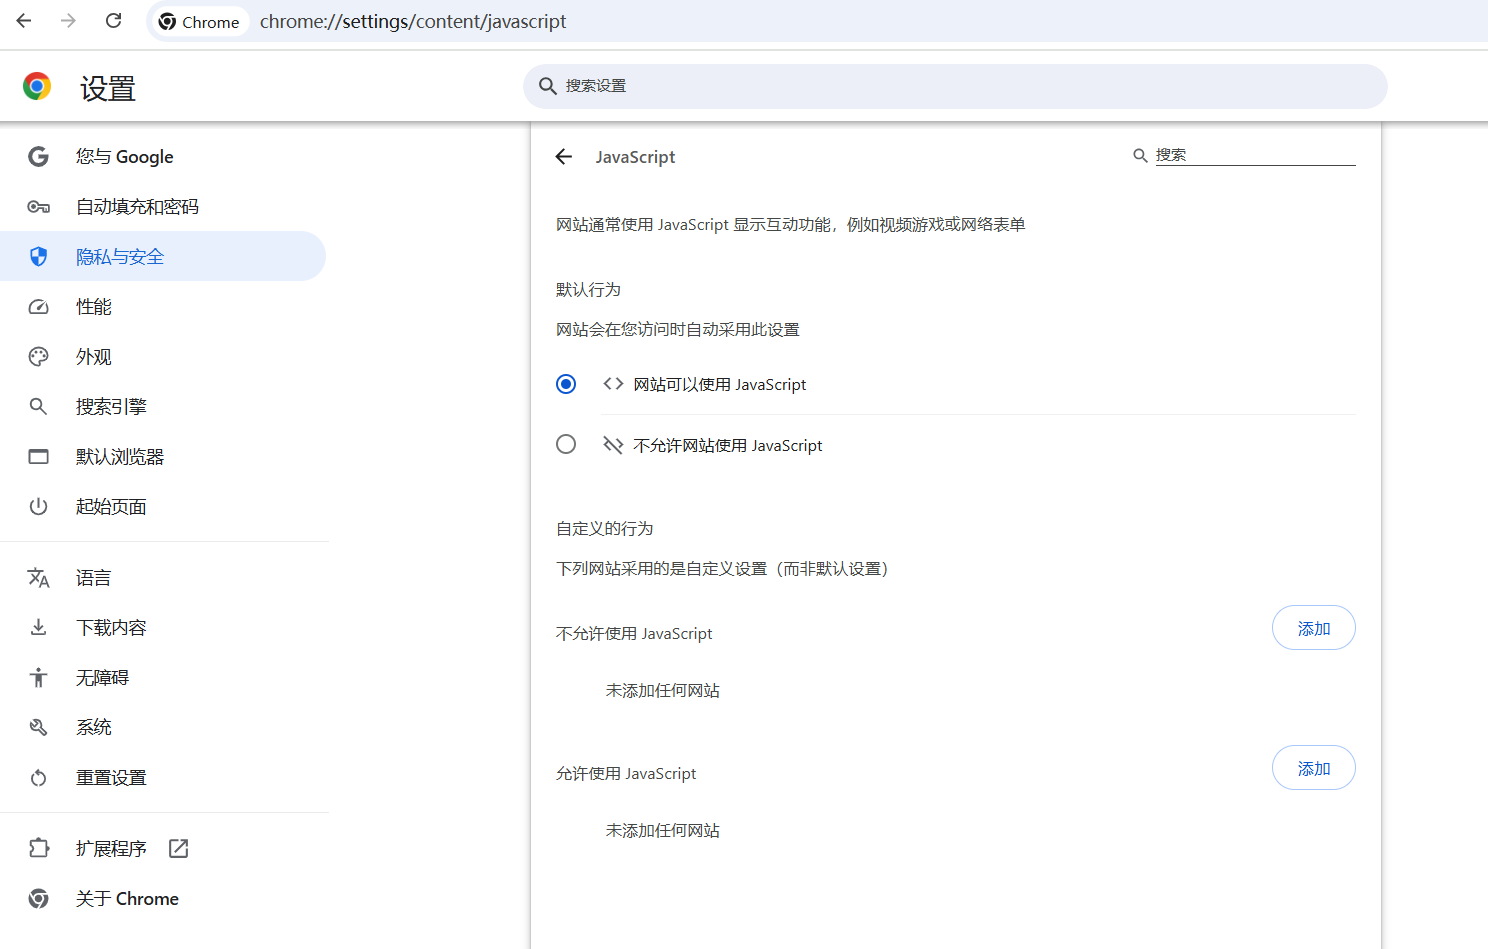Select 网站可以使用 JavaScript radio button

566,383
